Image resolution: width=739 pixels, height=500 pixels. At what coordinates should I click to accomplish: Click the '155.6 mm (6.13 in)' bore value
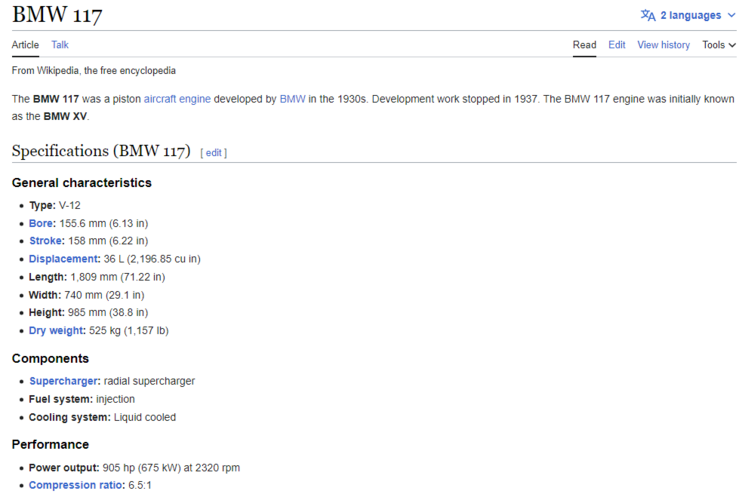tap(104, 223)
